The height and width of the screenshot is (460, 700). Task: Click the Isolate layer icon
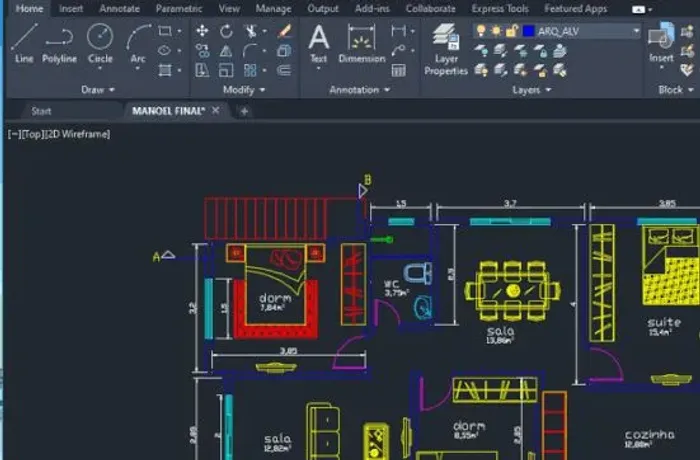(x=500, y=51)
